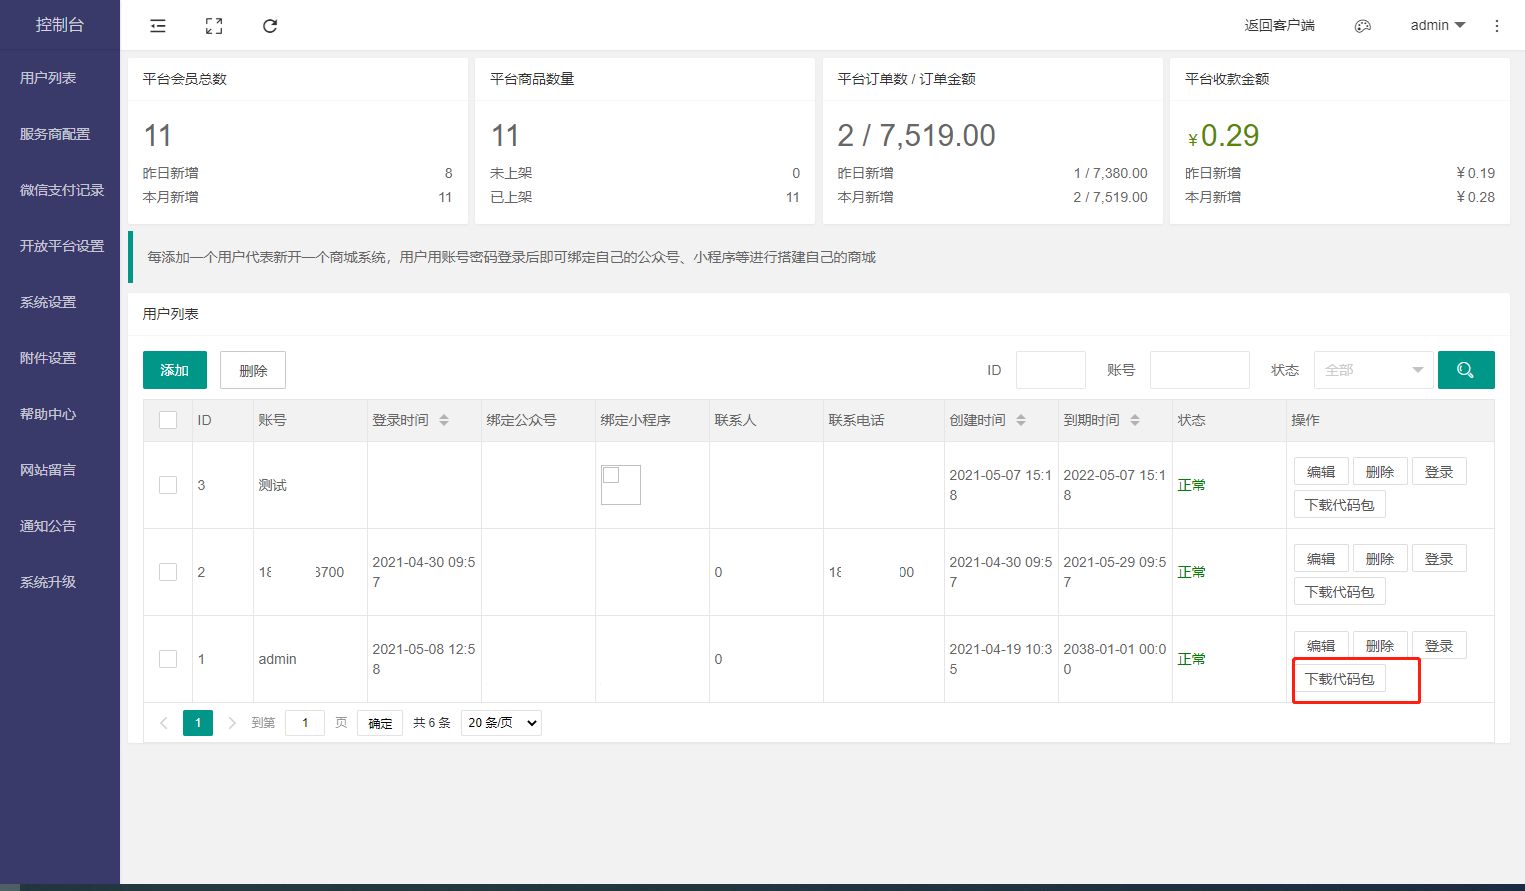Screen dimensions: 1525x891
Task: Check the checkbox for the 测试 user row
Action: [168, 485]
